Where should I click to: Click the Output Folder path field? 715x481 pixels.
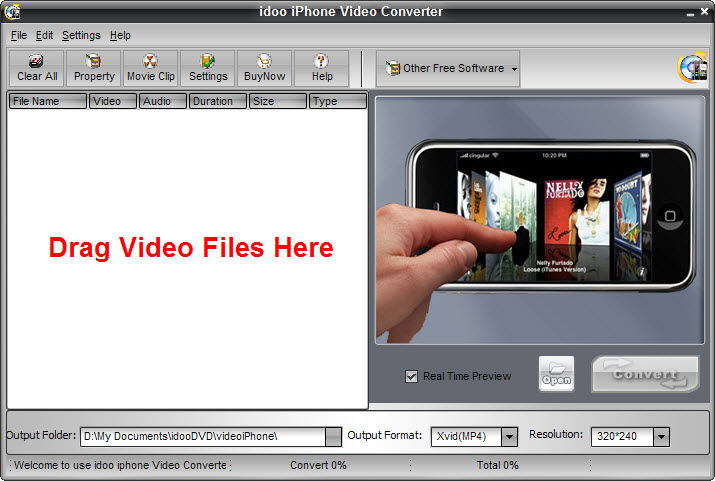[x=203, y=436]
